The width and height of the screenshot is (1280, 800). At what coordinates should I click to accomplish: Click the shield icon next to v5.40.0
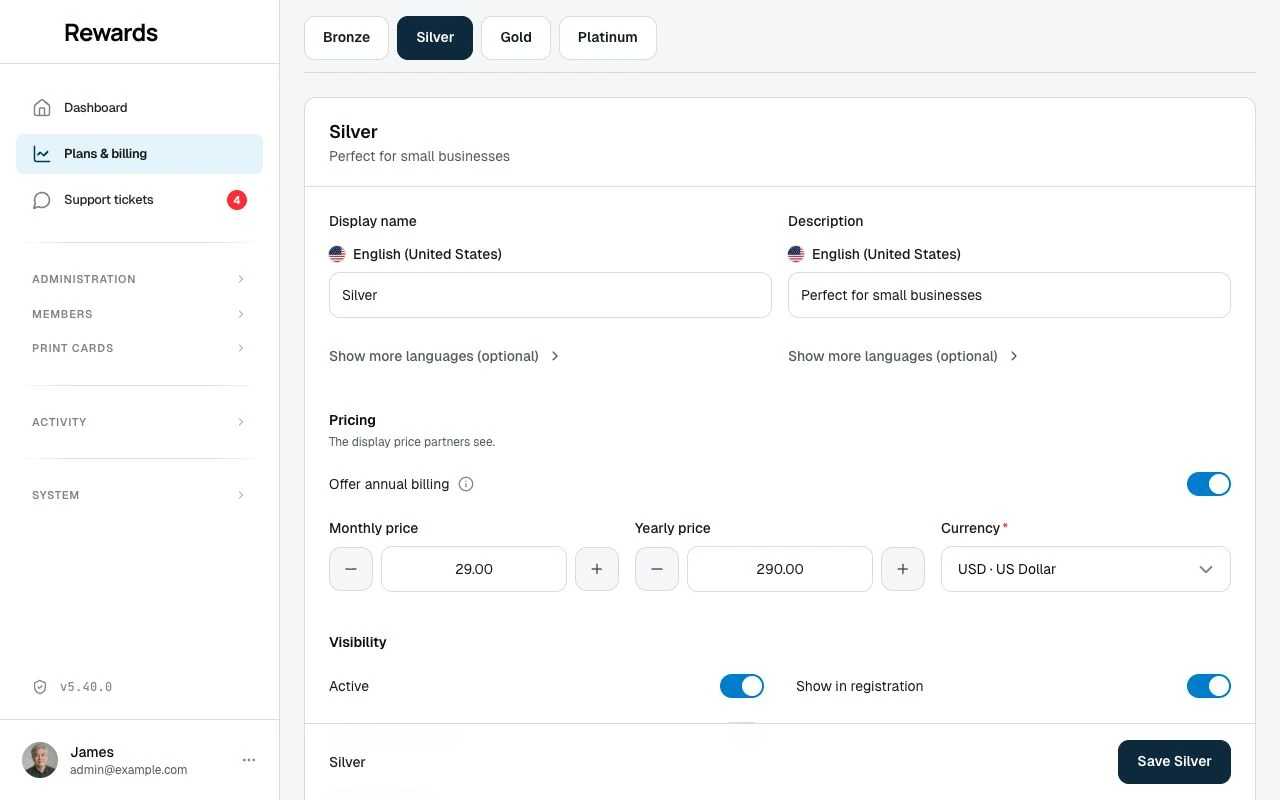40,687
